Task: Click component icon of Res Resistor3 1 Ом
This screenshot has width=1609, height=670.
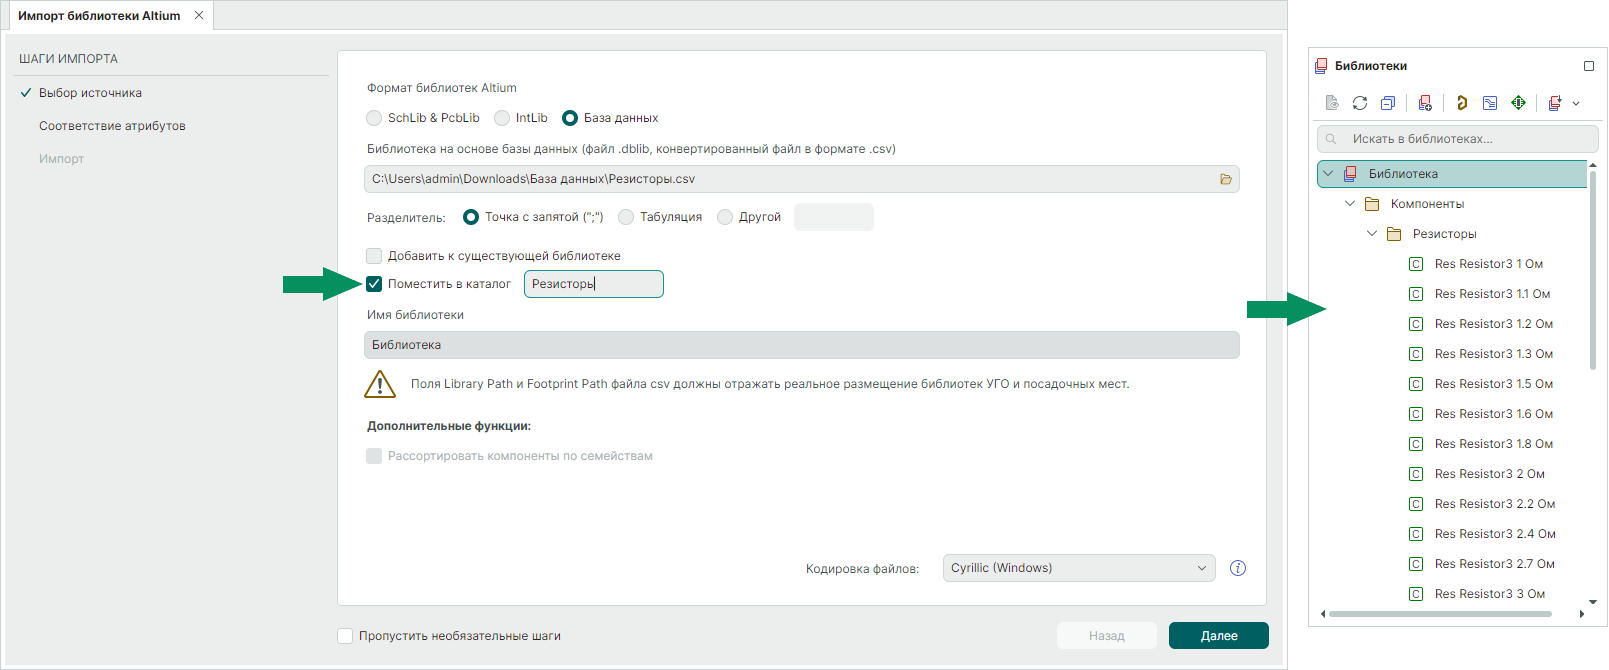Action: tap(1416, 264)
